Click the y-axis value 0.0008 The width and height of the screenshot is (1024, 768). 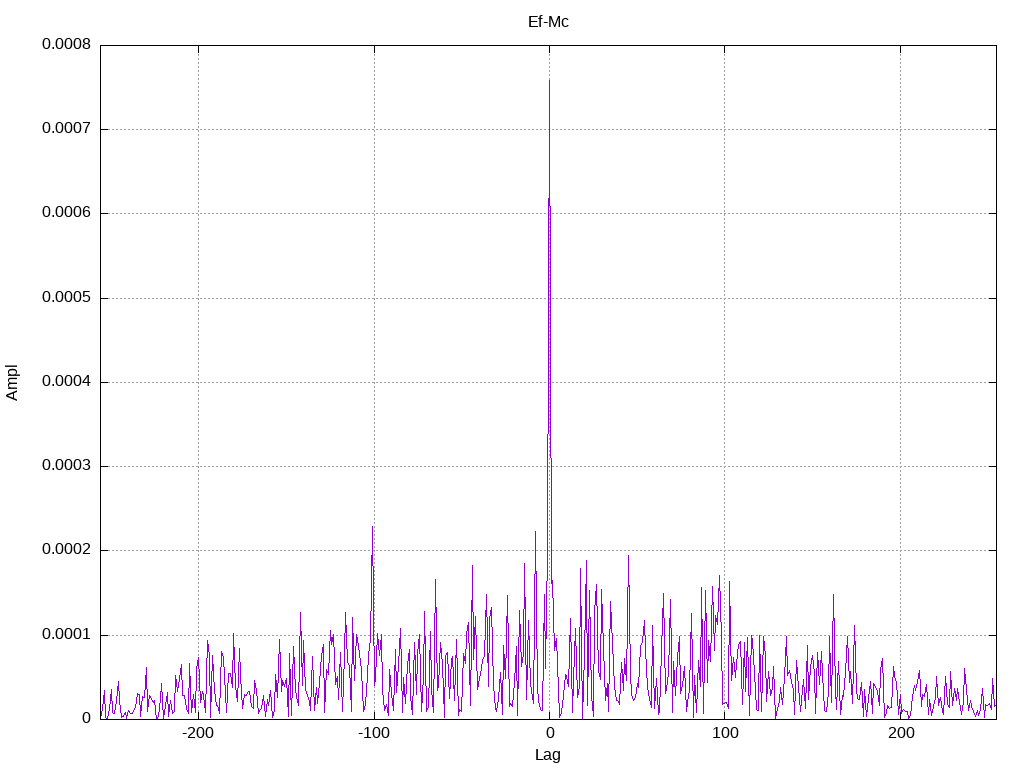click(66, 44)
